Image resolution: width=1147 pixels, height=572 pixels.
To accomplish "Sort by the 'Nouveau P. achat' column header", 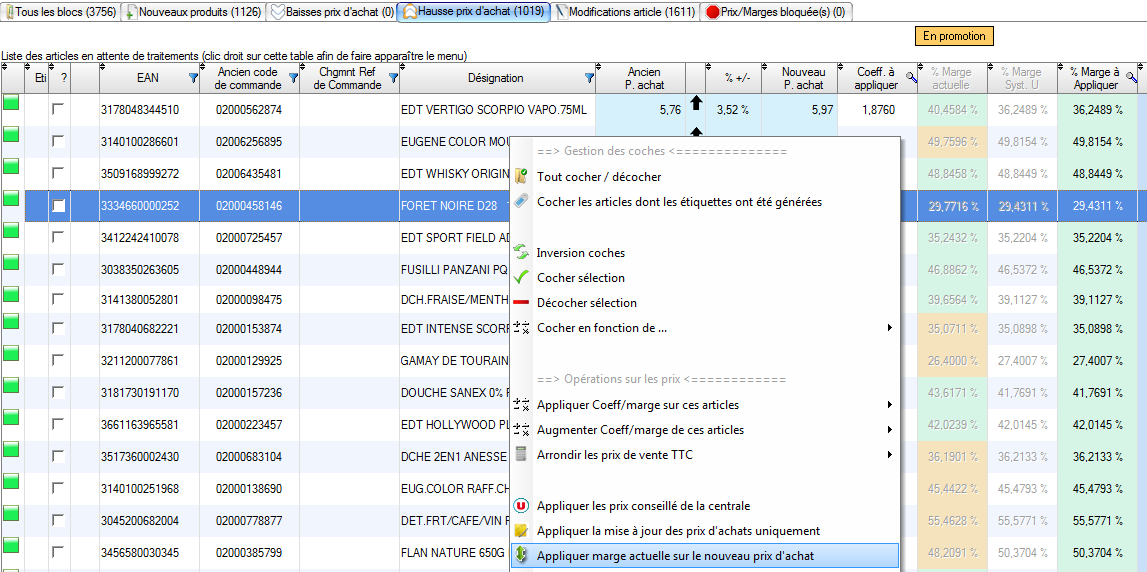I will (x=803, y=78).
